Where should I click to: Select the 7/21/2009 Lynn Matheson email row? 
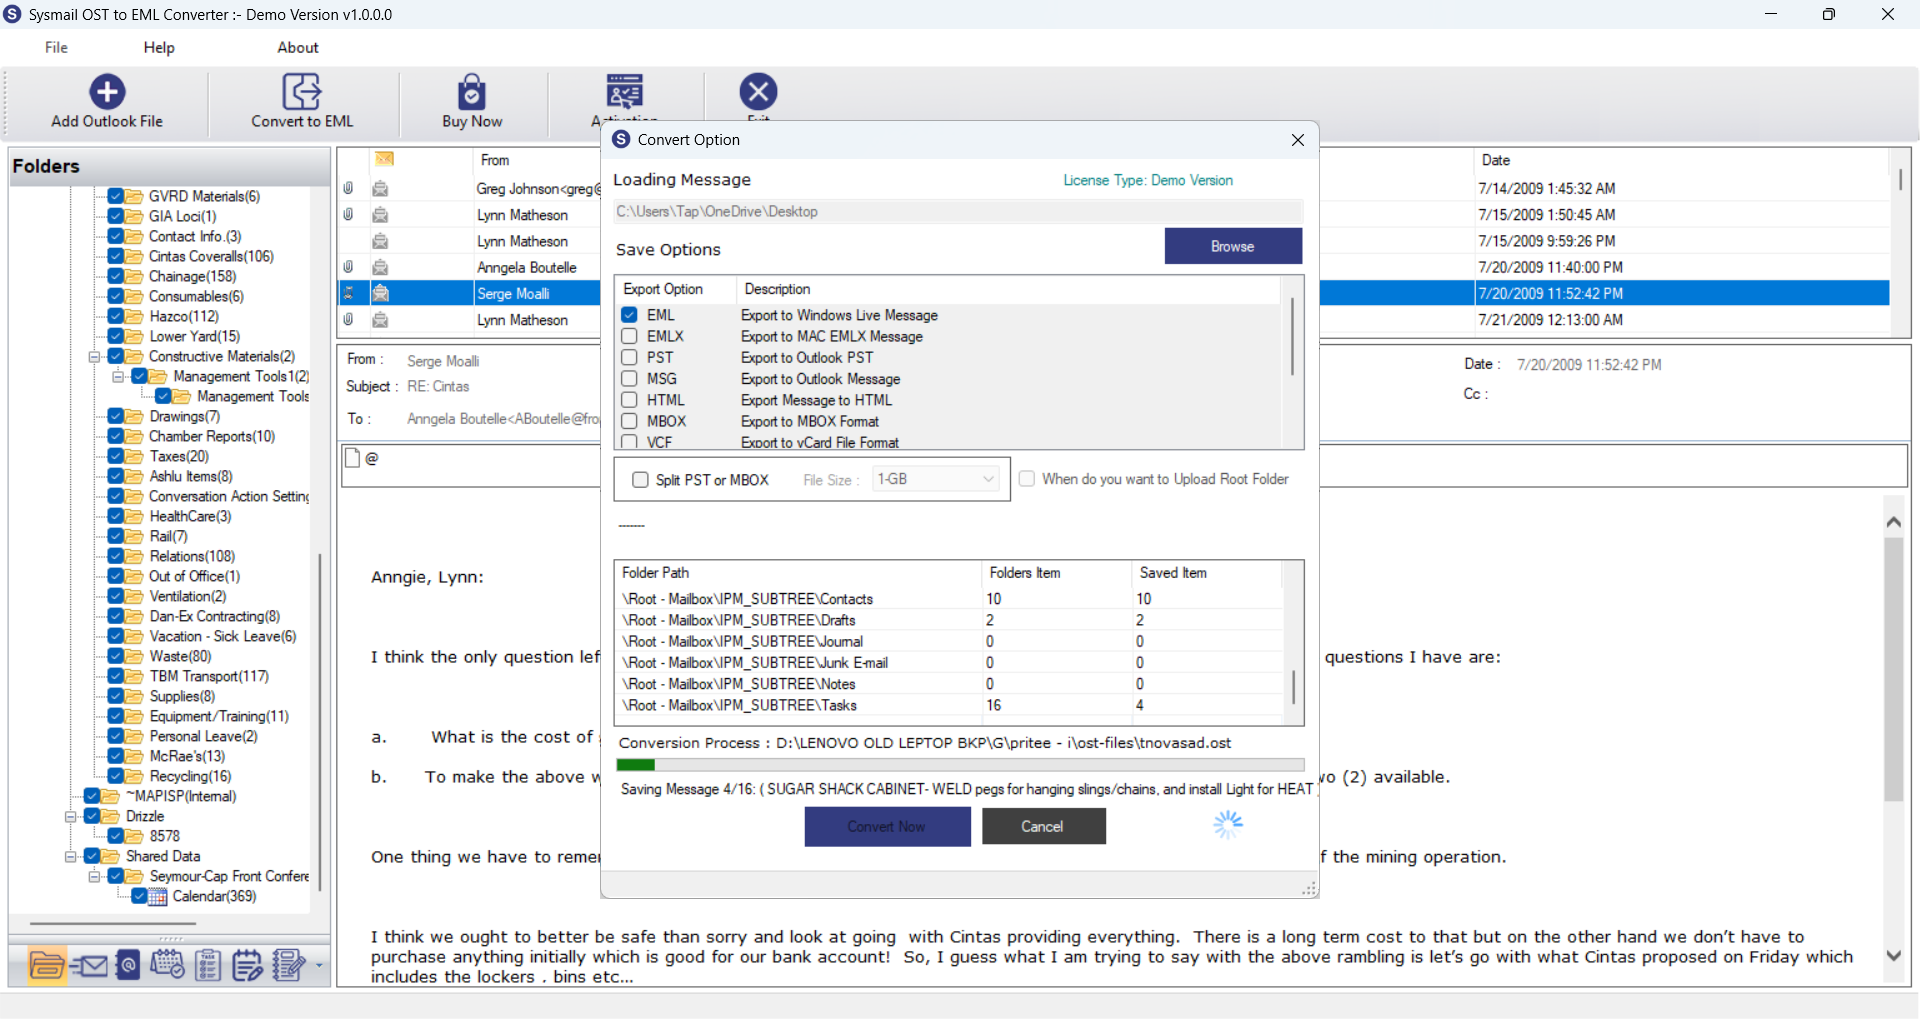pyautogui.click(x=1113, y=320)
